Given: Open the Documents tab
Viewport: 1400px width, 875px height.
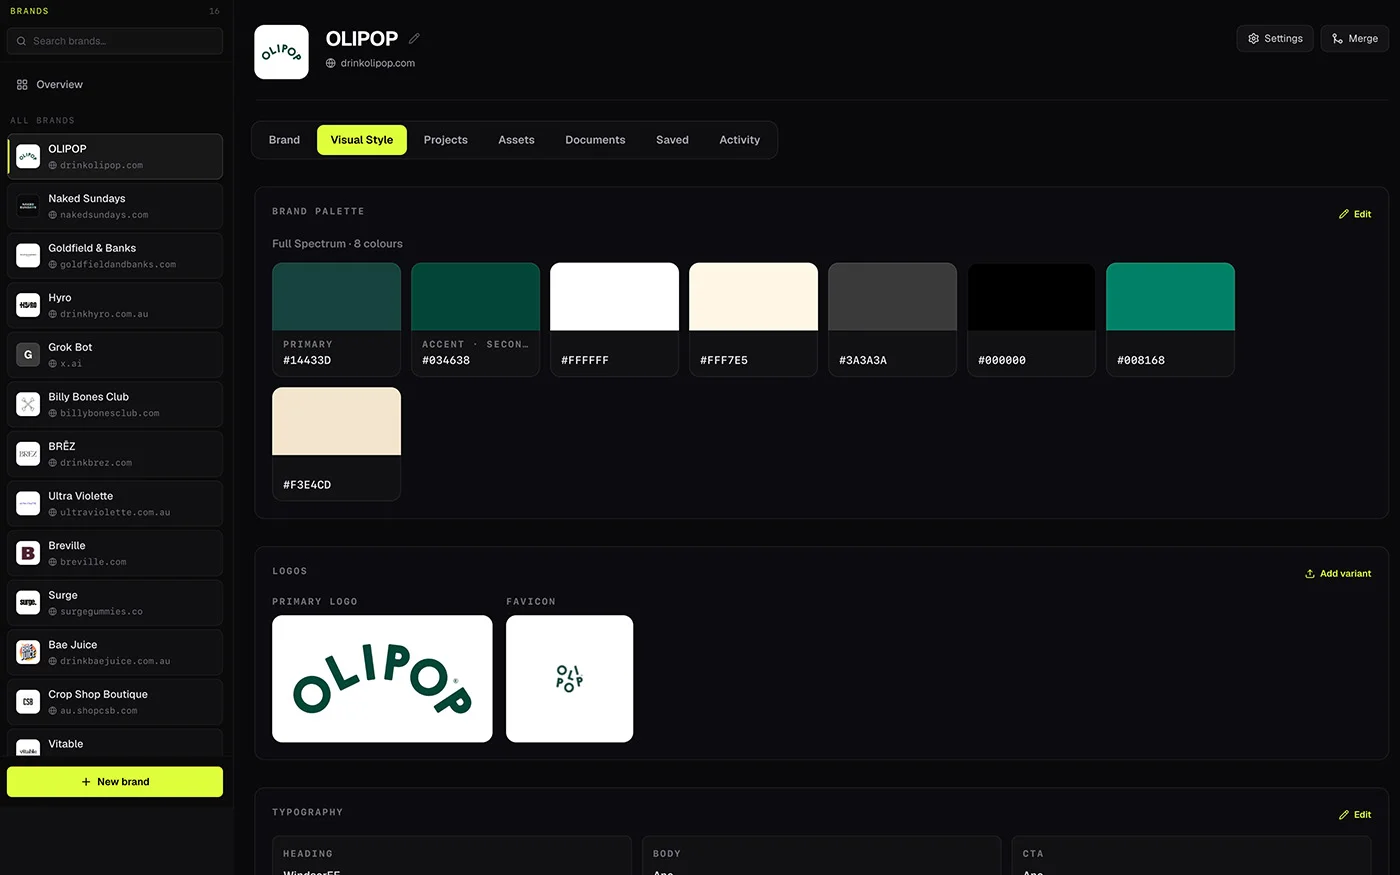Looking at the screenshot, I should click(595, 140).
